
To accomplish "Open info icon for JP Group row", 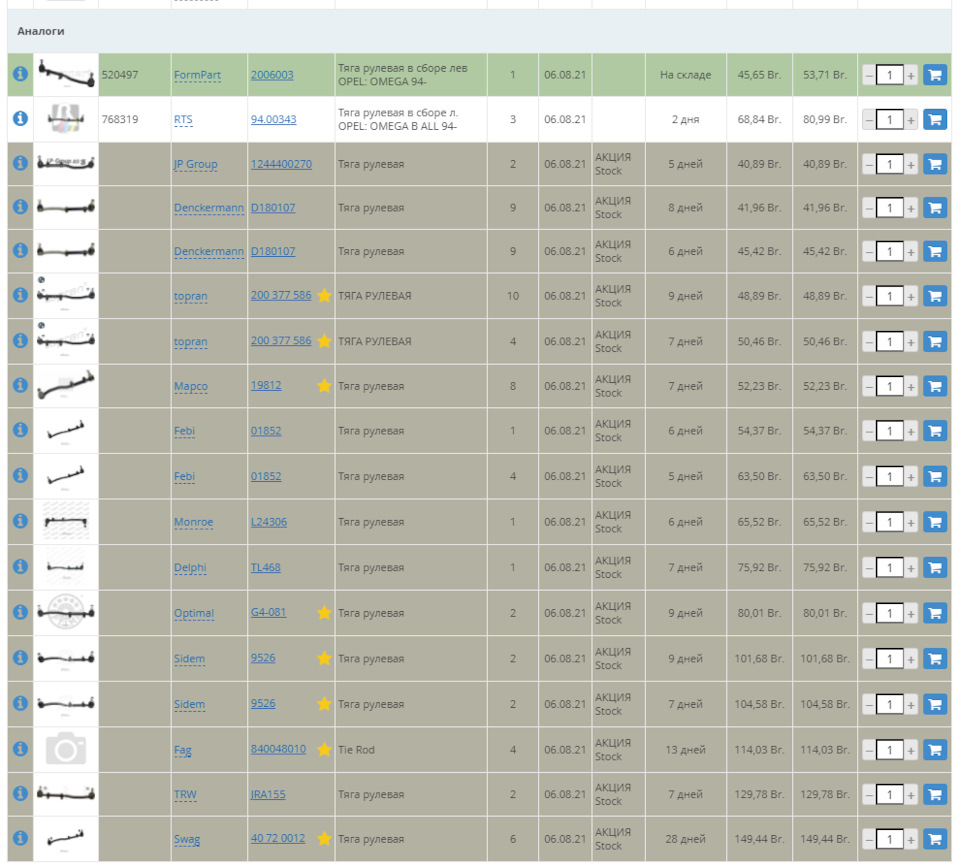I will tap(20, 163).
